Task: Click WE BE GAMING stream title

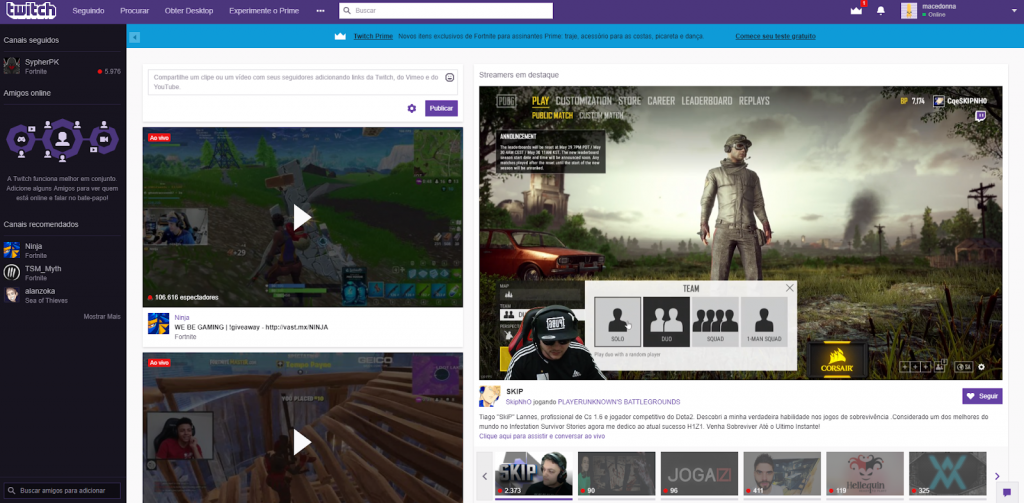Action: coord(251,327)
